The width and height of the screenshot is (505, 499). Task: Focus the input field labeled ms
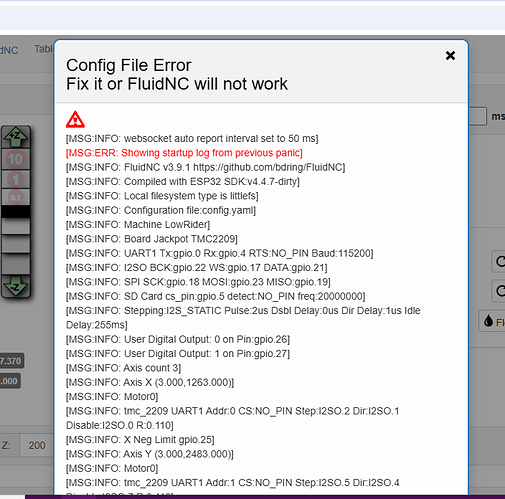pos(477,116)
